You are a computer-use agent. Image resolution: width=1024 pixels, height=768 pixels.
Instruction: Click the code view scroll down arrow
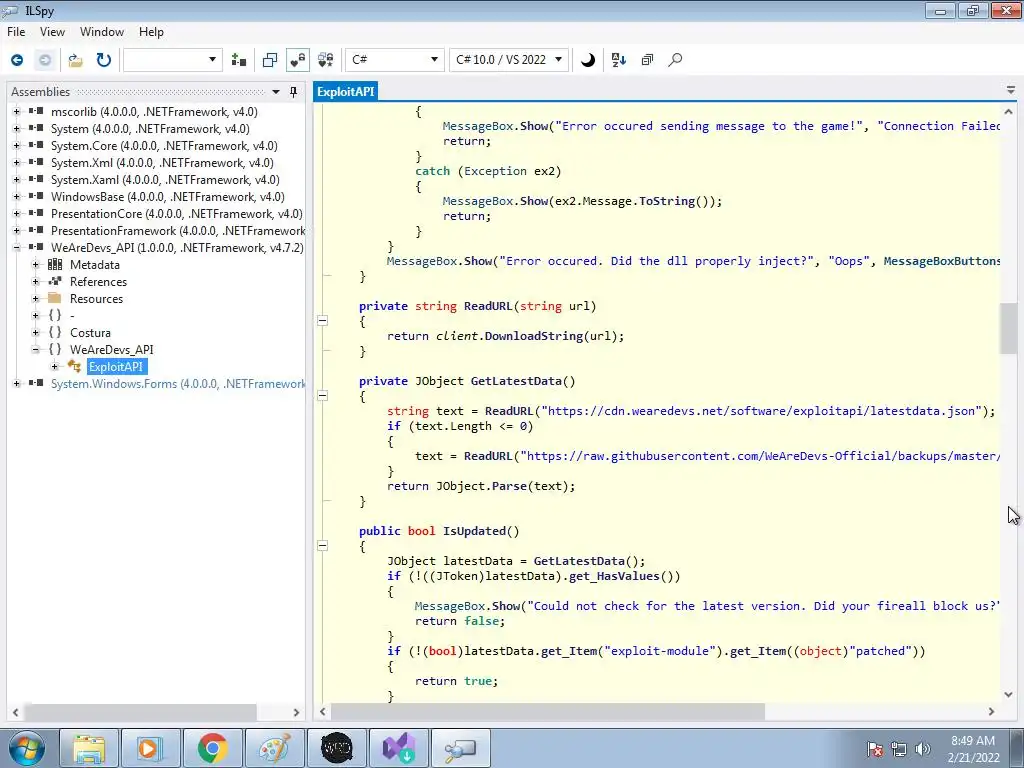(1008, 695)
